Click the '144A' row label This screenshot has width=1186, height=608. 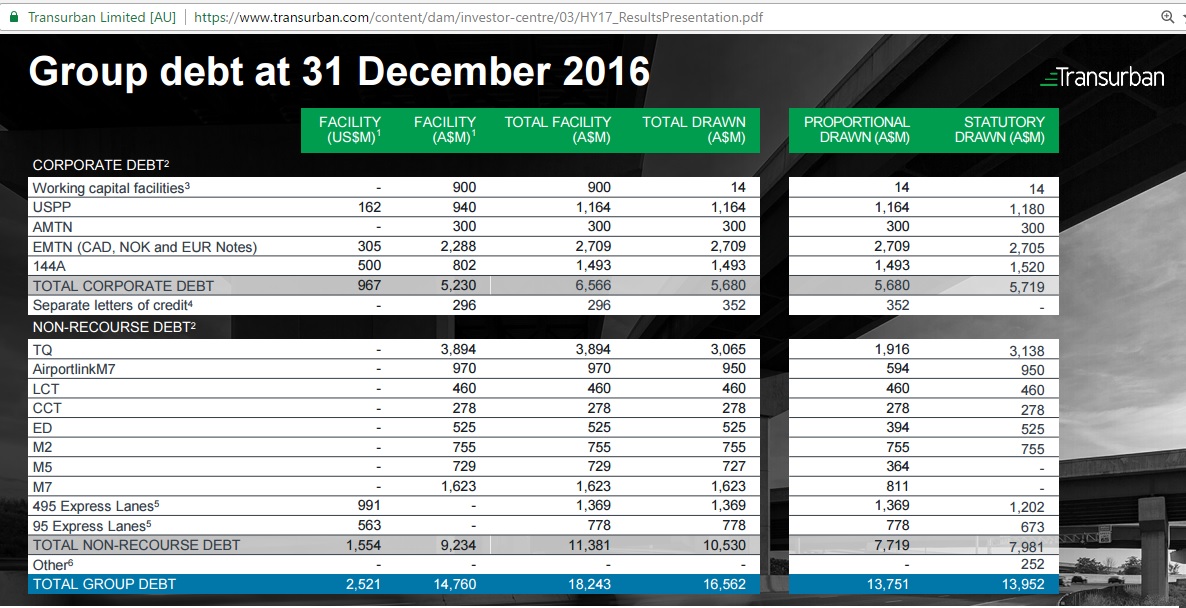click(49, 265)
